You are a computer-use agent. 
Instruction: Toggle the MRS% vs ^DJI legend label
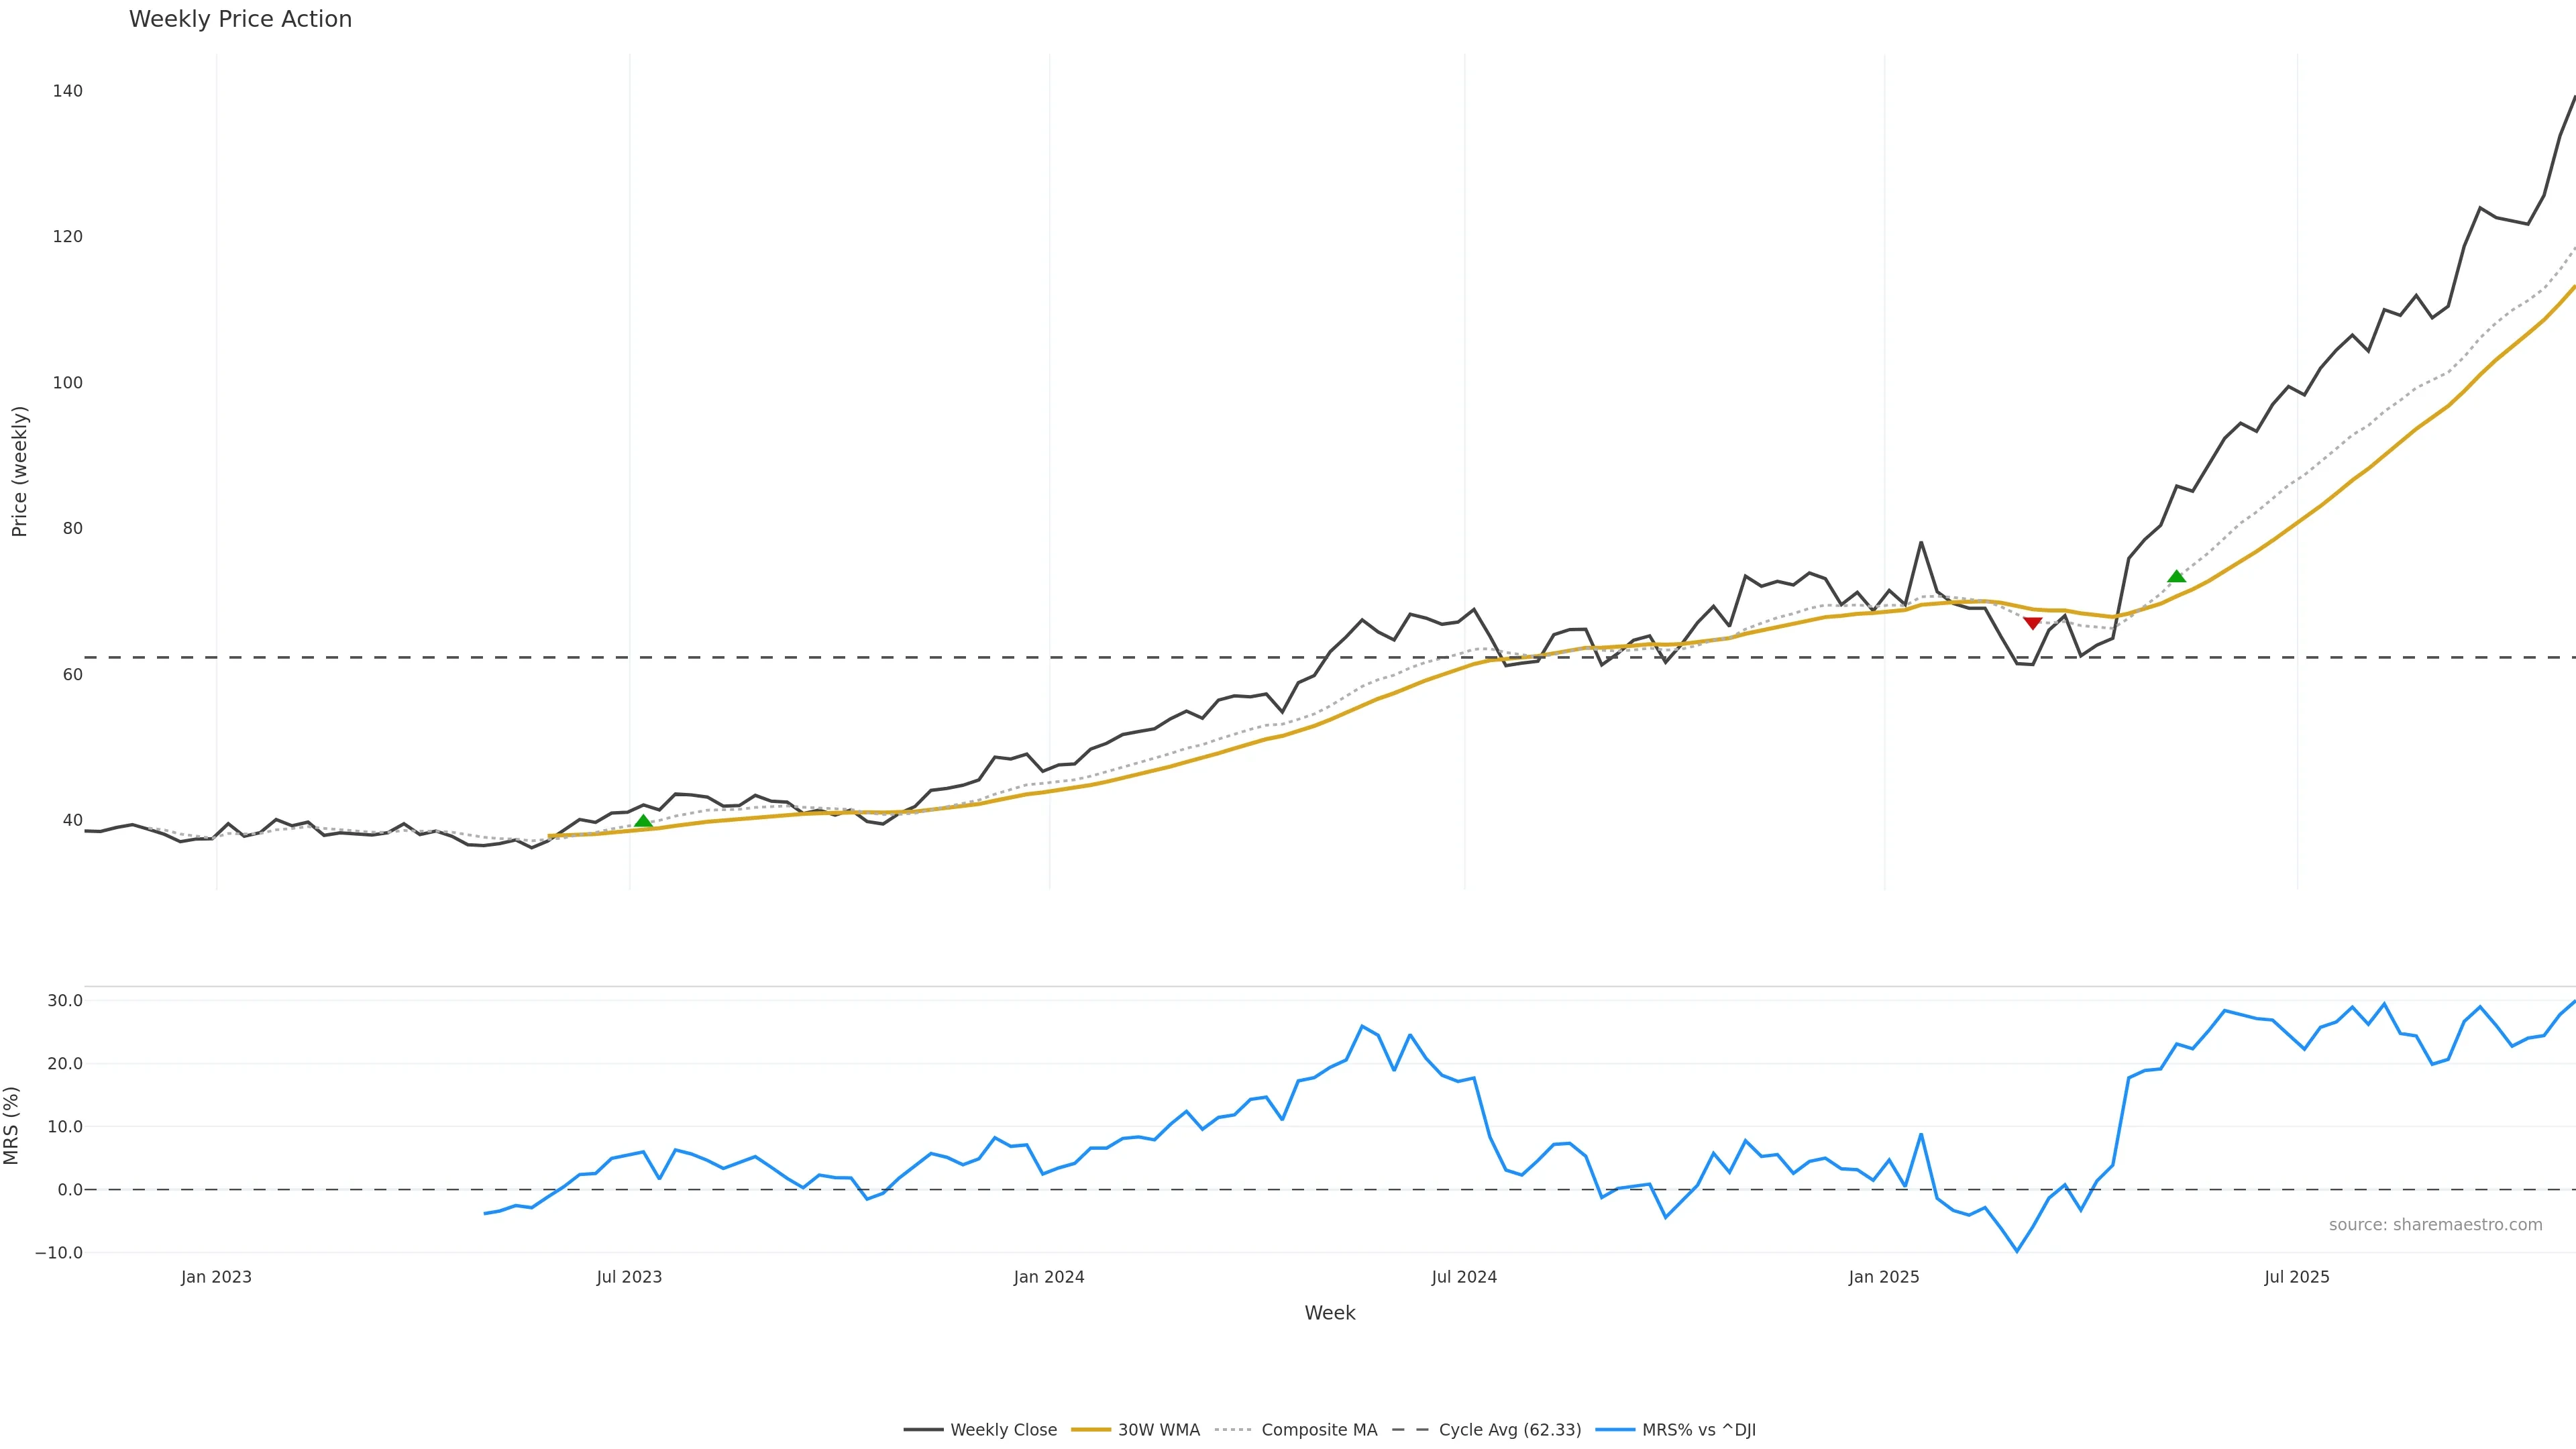[1698, 1430]
